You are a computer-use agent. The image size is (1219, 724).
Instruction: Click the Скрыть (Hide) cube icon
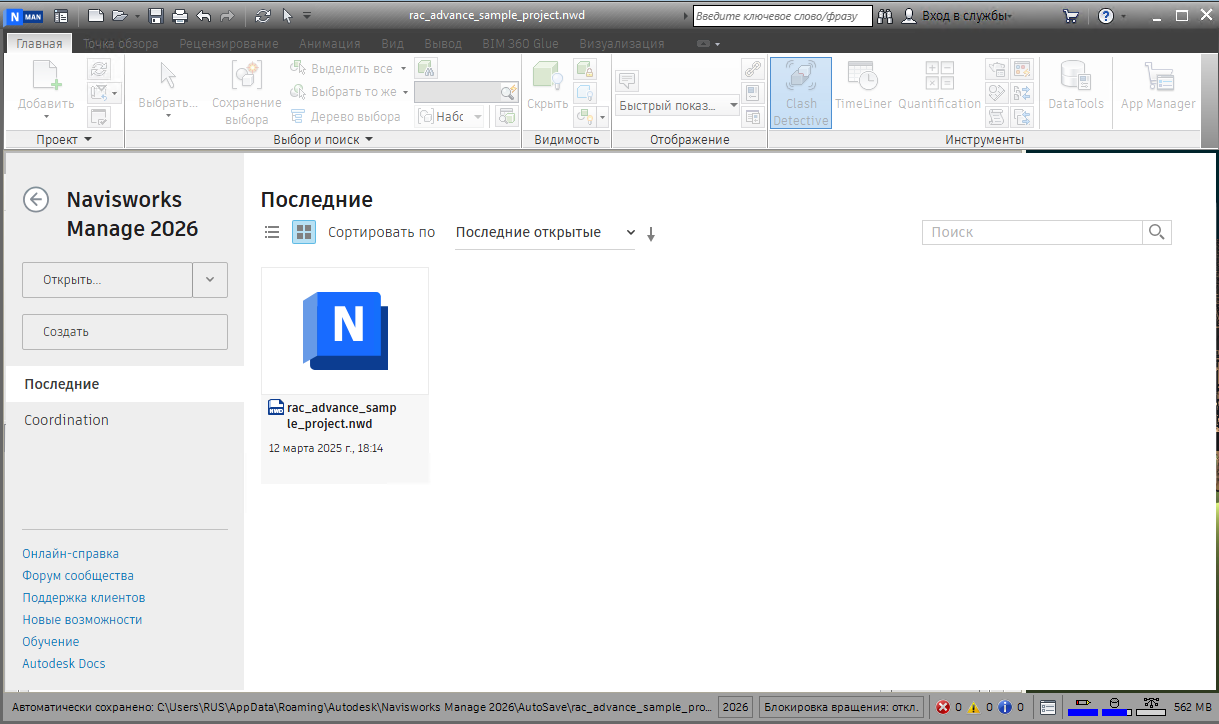coord(547,78)
